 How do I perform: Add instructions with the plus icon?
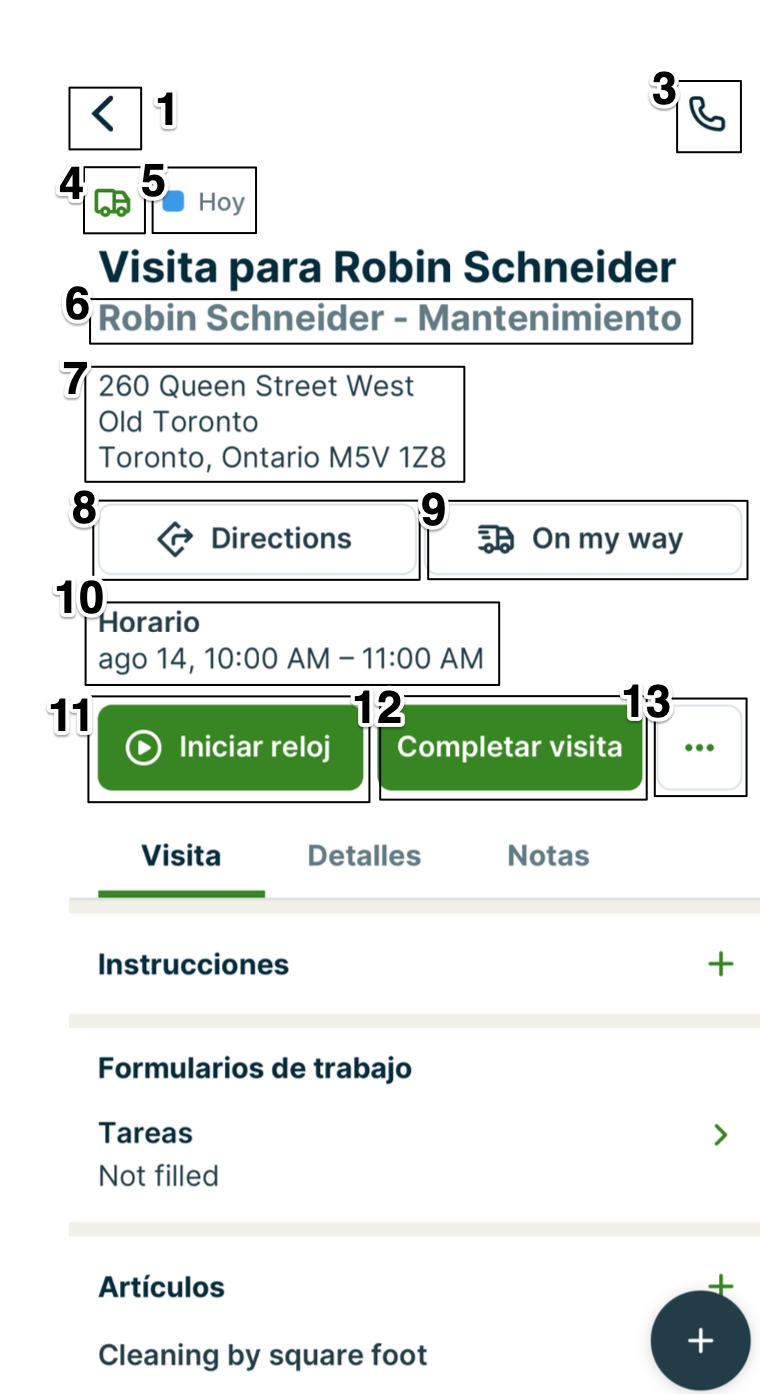[720, 965]
